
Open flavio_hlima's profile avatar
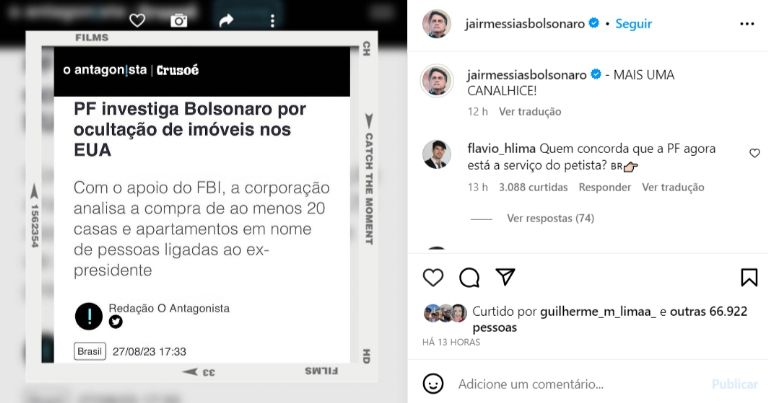436,154
